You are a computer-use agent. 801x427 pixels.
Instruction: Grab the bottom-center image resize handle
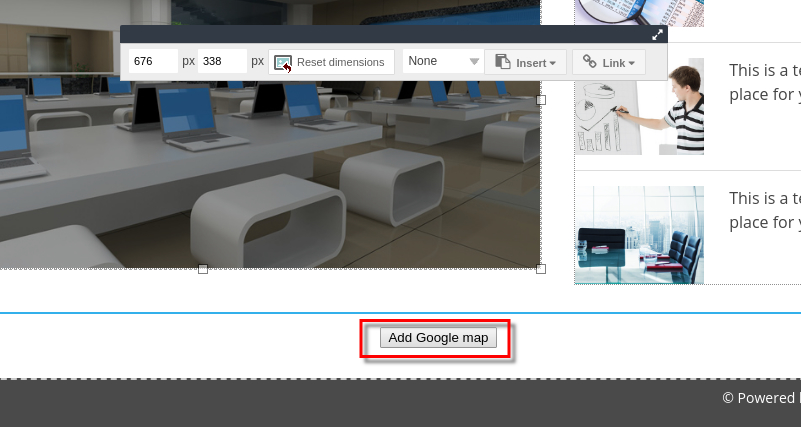point(203,269)
